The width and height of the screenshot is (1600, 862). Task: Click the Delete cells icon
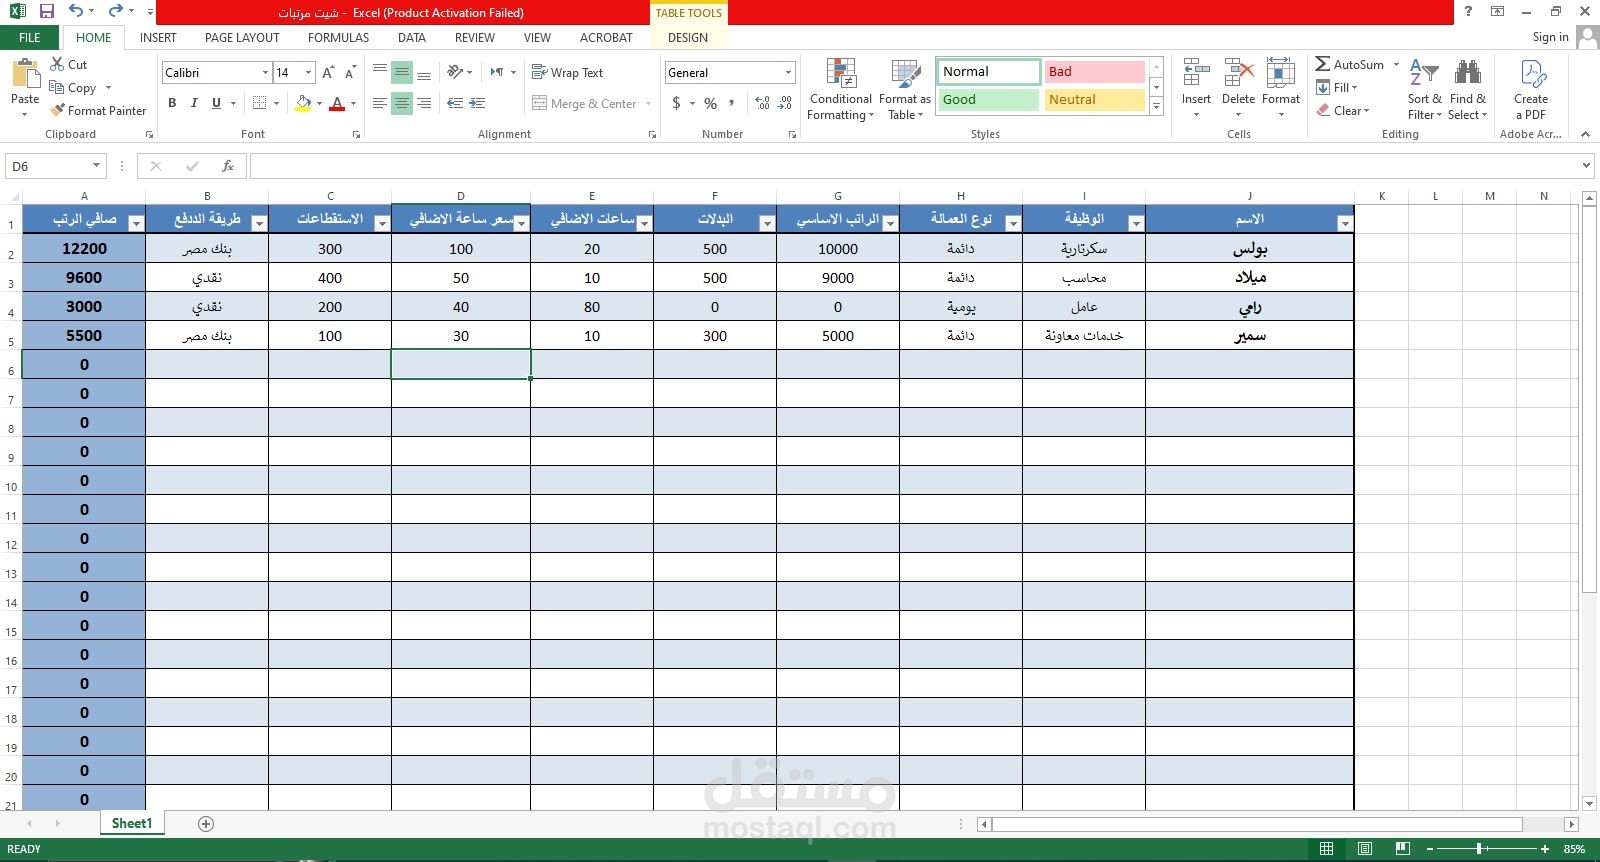(1238, 73)
